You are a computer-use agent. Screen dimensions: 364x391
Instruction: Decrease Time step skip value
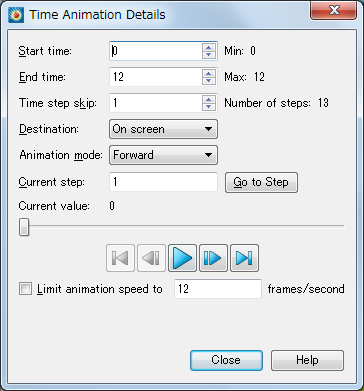[209, 107]
